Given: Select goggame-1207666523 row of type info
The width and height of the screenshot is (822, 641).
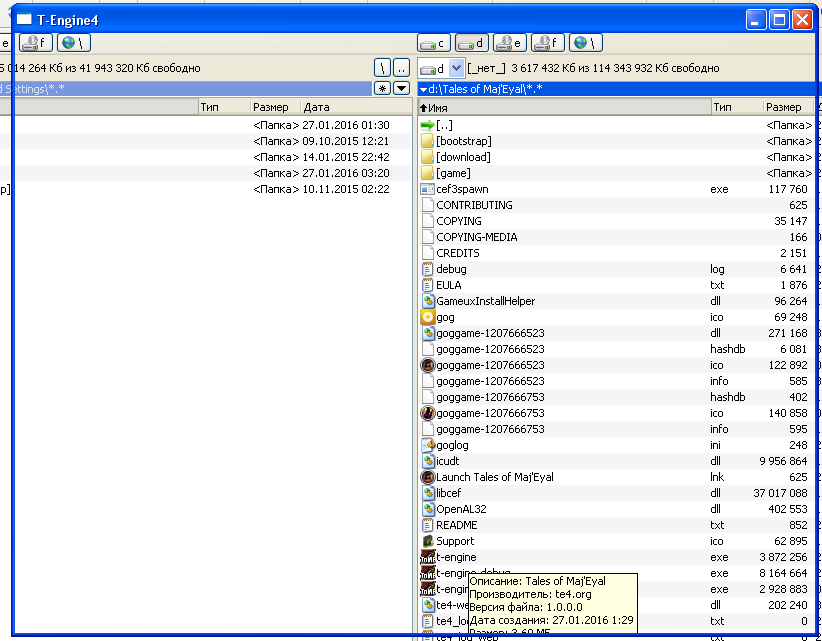Looking at the screenshot, I should pyautogui.click(x=616, y=381).
